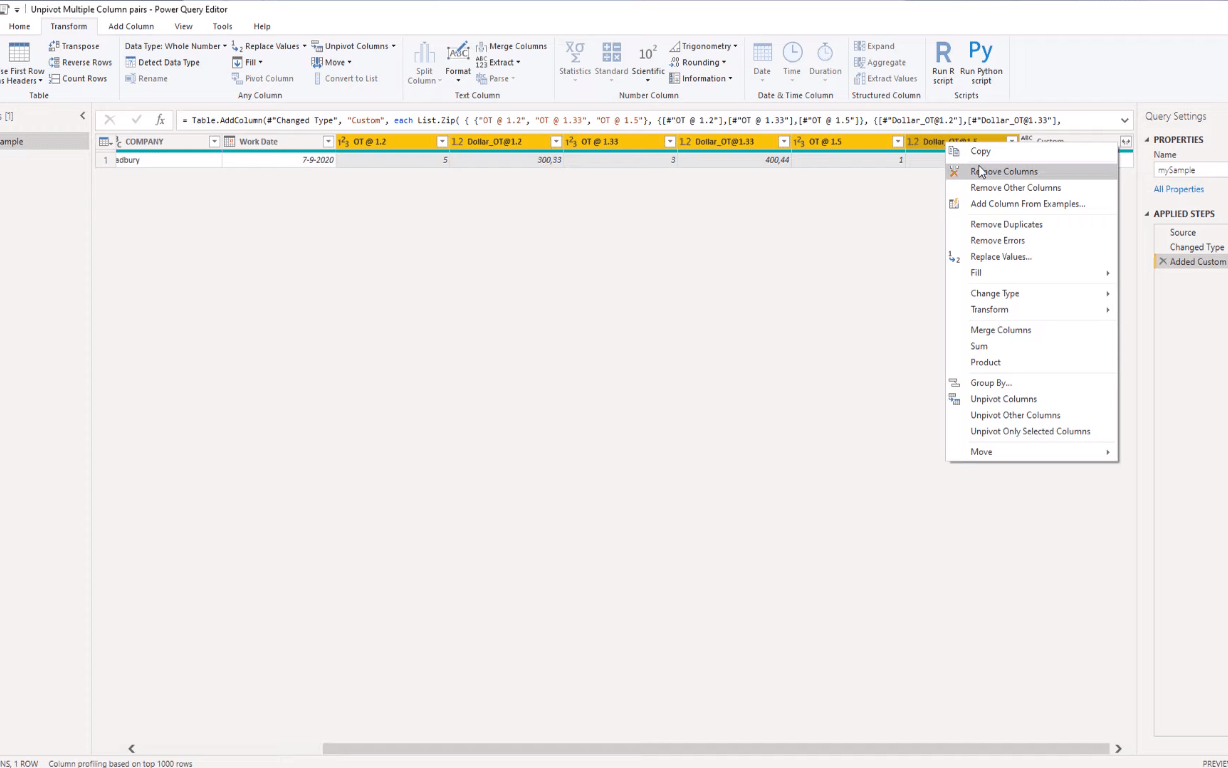Click the Merge Columns ribbon button

(x=511, y=46)
